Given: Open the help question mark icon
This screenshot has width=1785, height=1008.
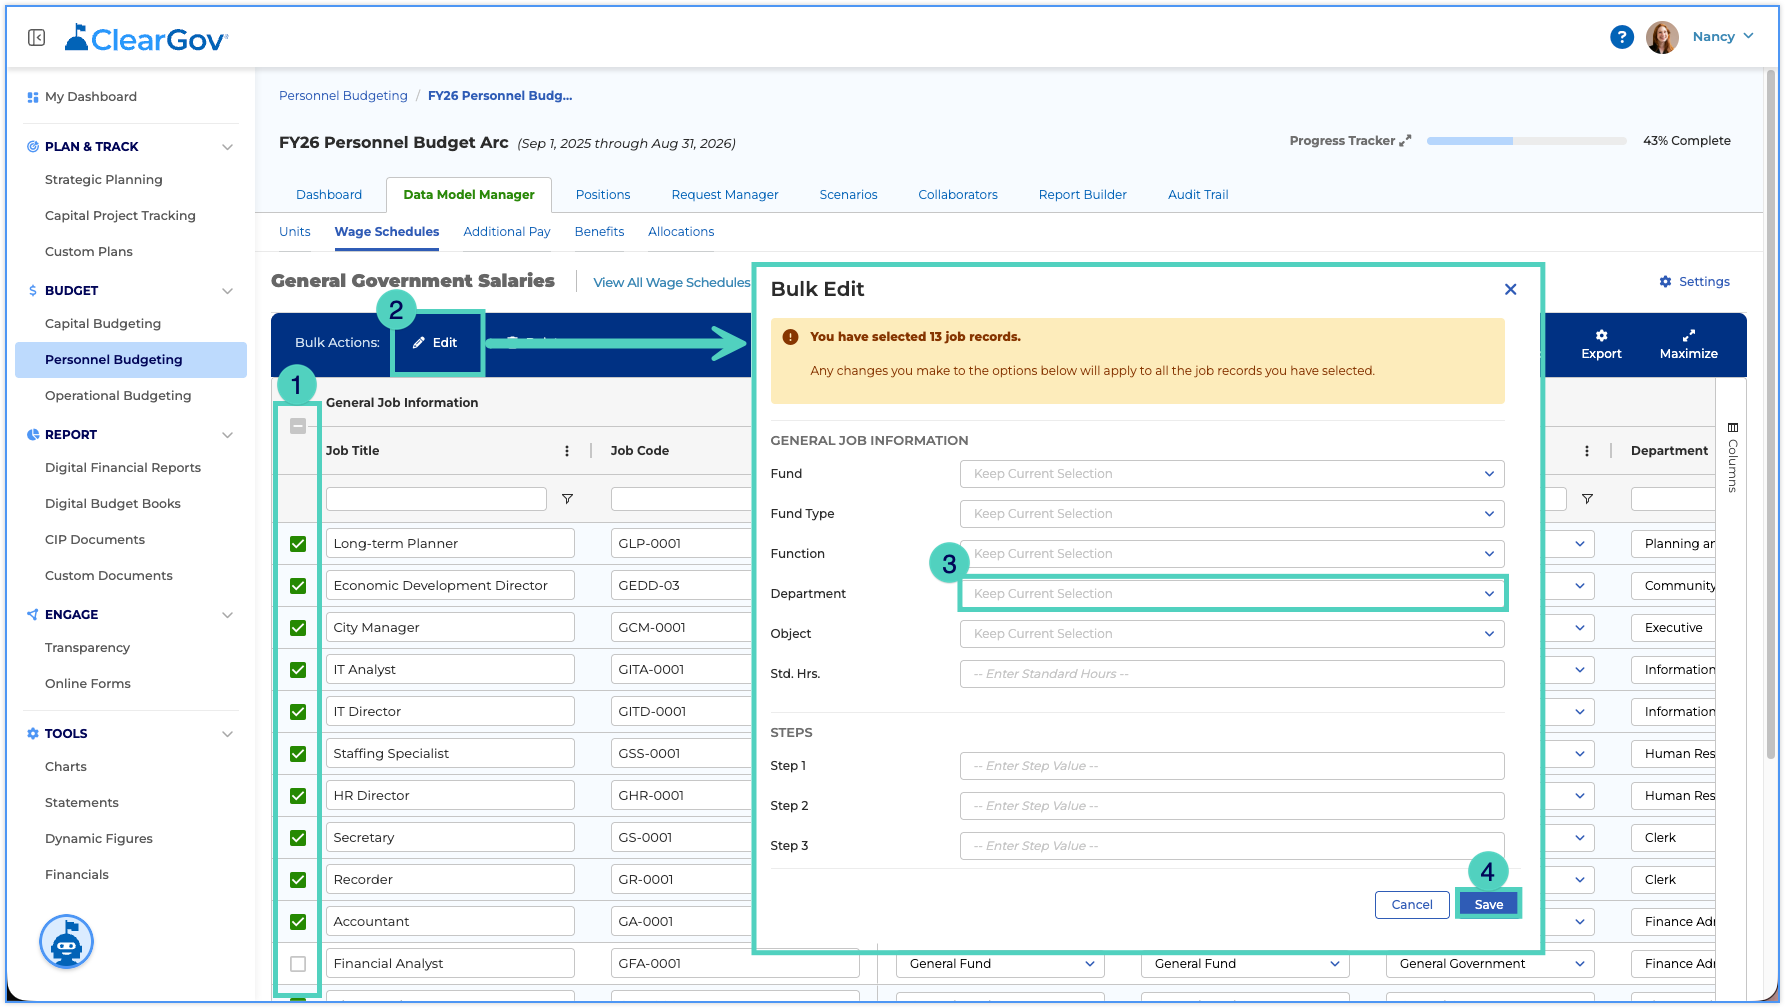Looking at the screenshot, I should pyautogui.click(x=1621, y=37).
